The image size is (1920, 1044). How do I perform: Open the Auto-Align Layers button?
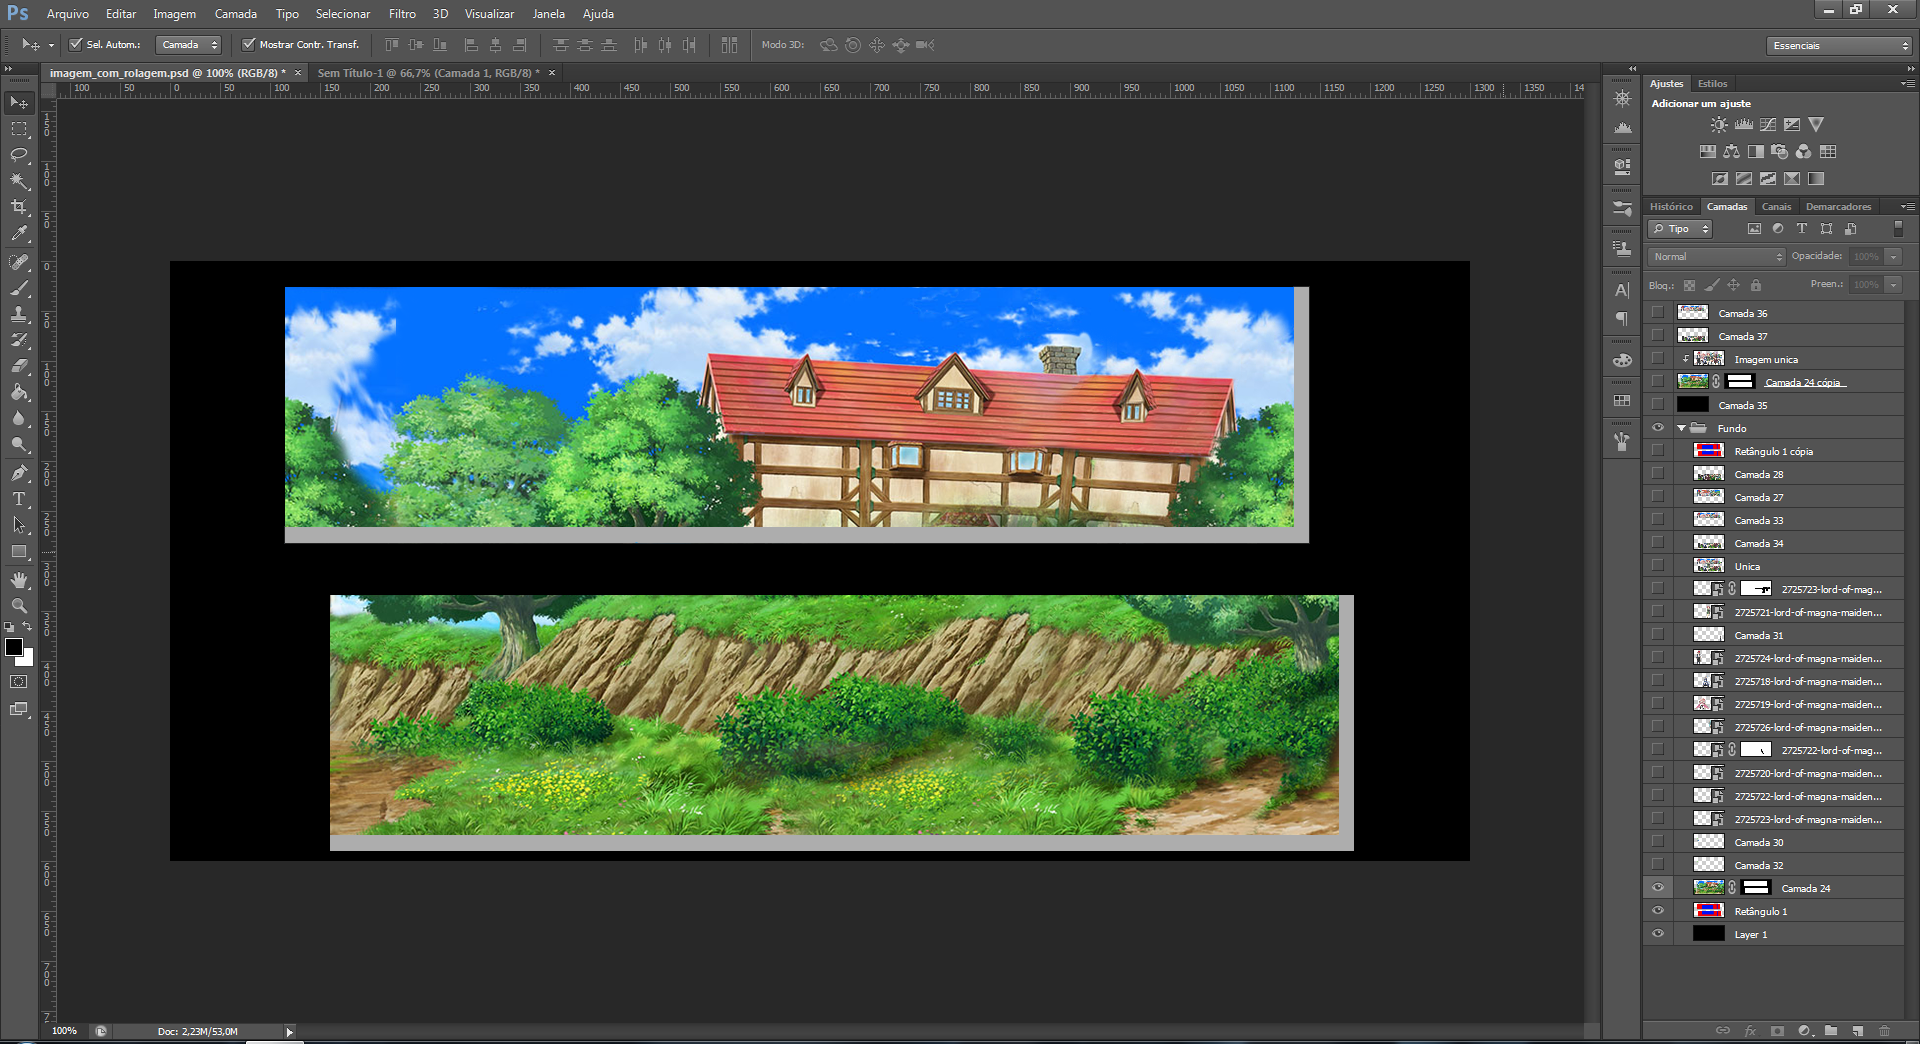pos(729,45)
